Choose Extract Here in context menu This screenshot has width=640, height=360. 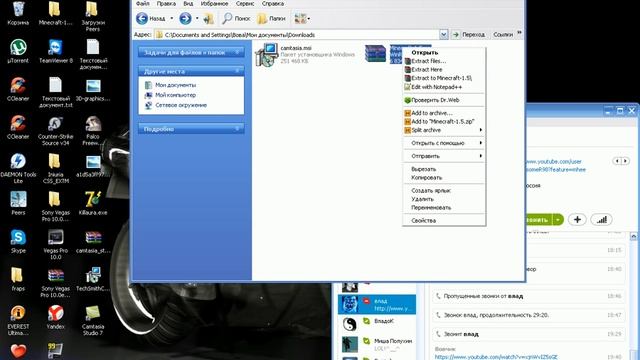[x=444, y=70]
